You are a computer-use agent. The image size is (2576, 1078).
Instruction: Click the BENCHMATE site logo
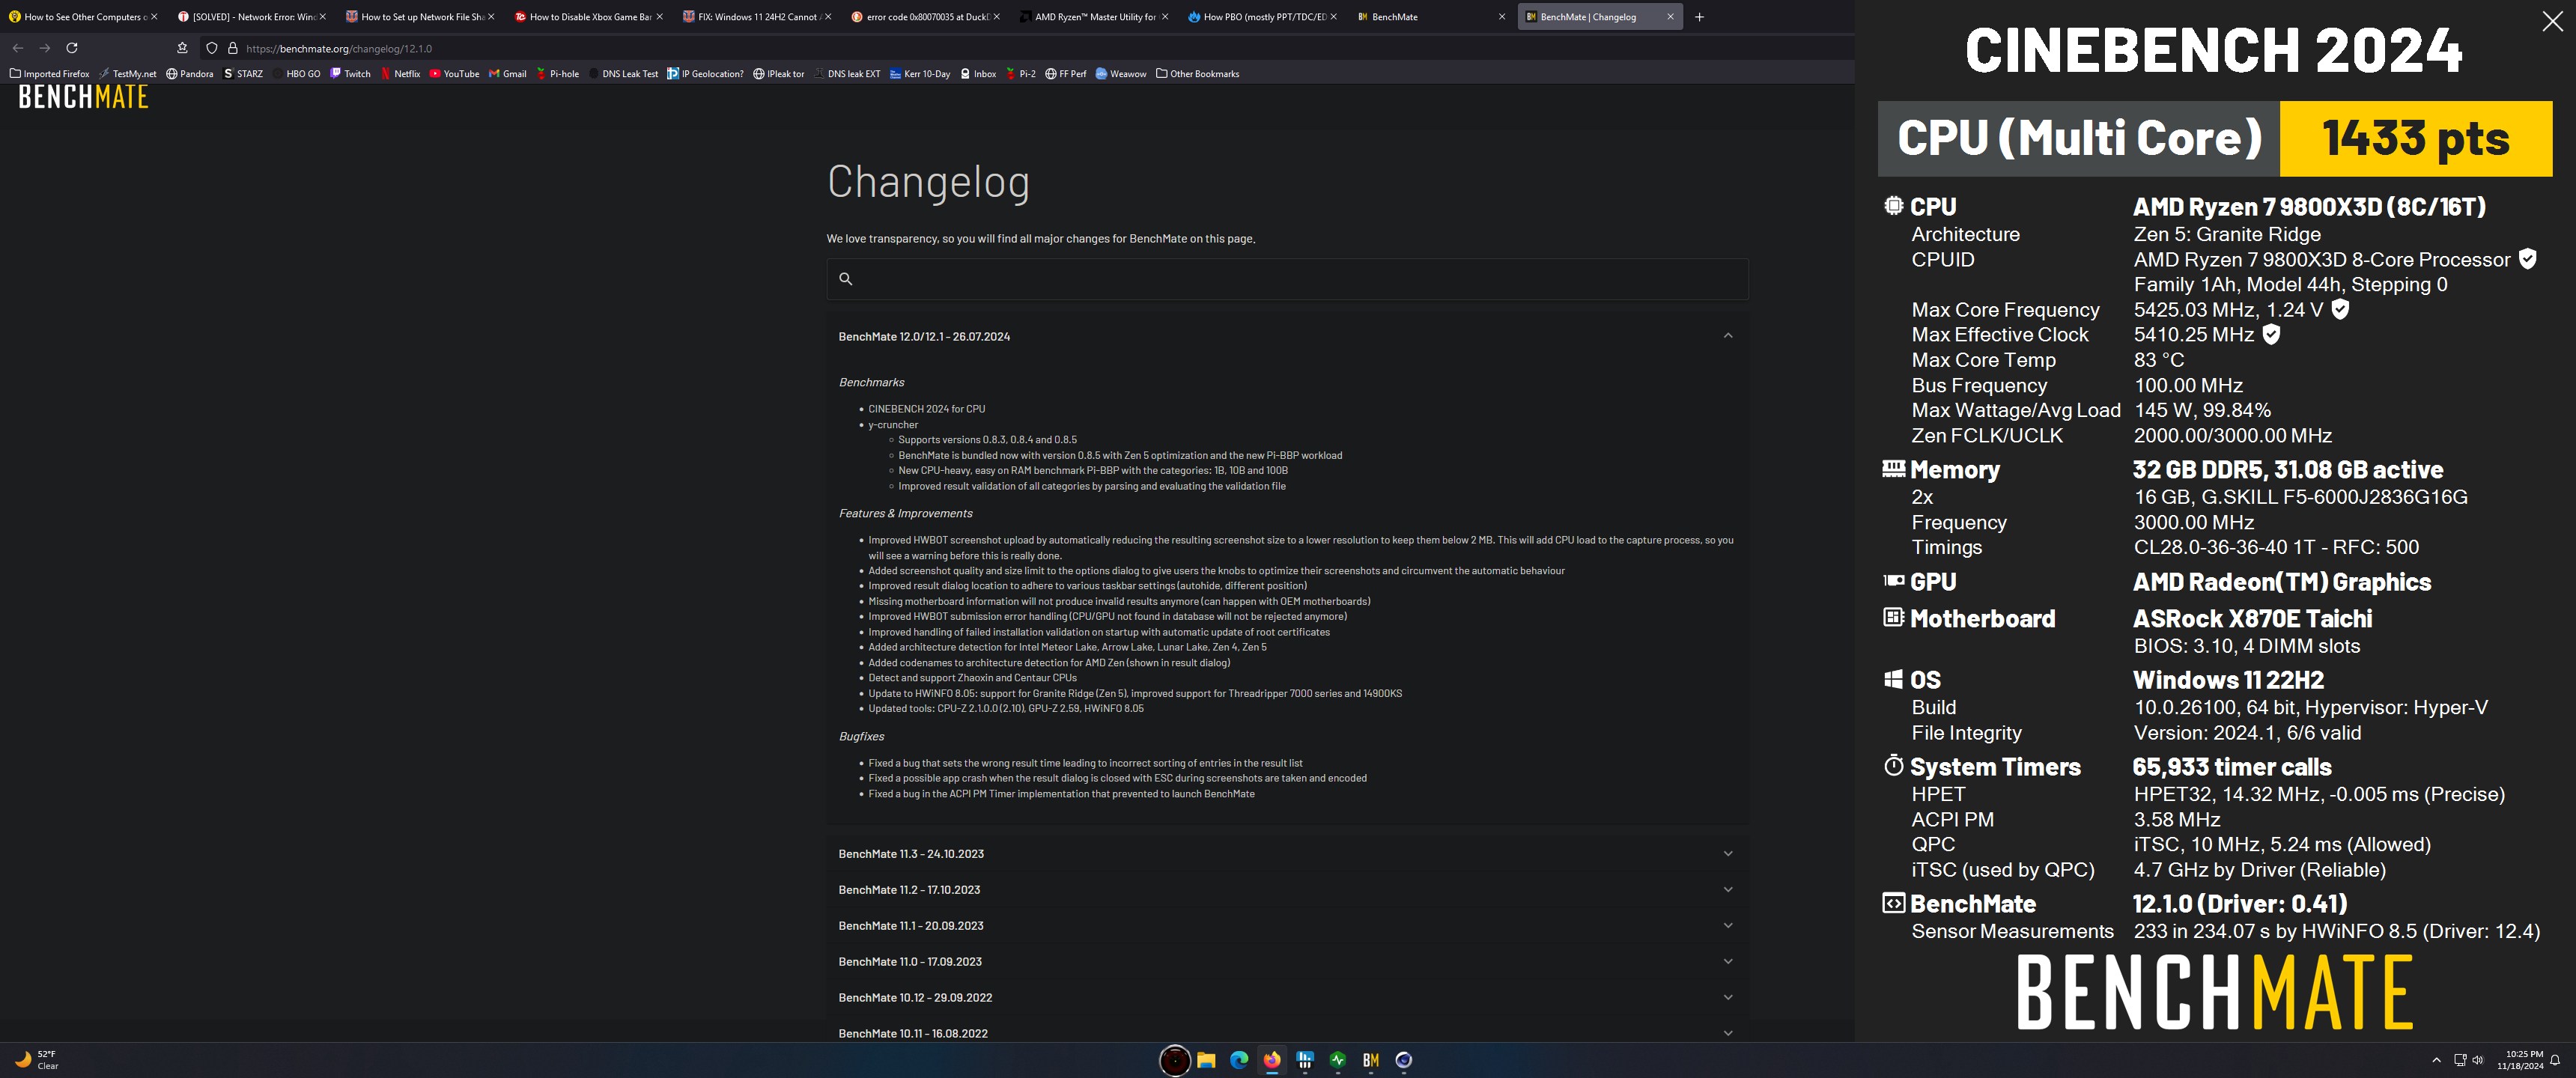point(83,97)
